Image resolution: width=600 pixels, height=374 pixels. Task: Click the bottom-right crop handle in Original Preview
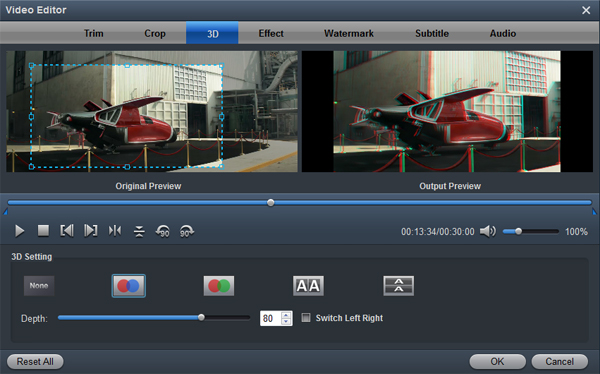[x=222, y=167]
